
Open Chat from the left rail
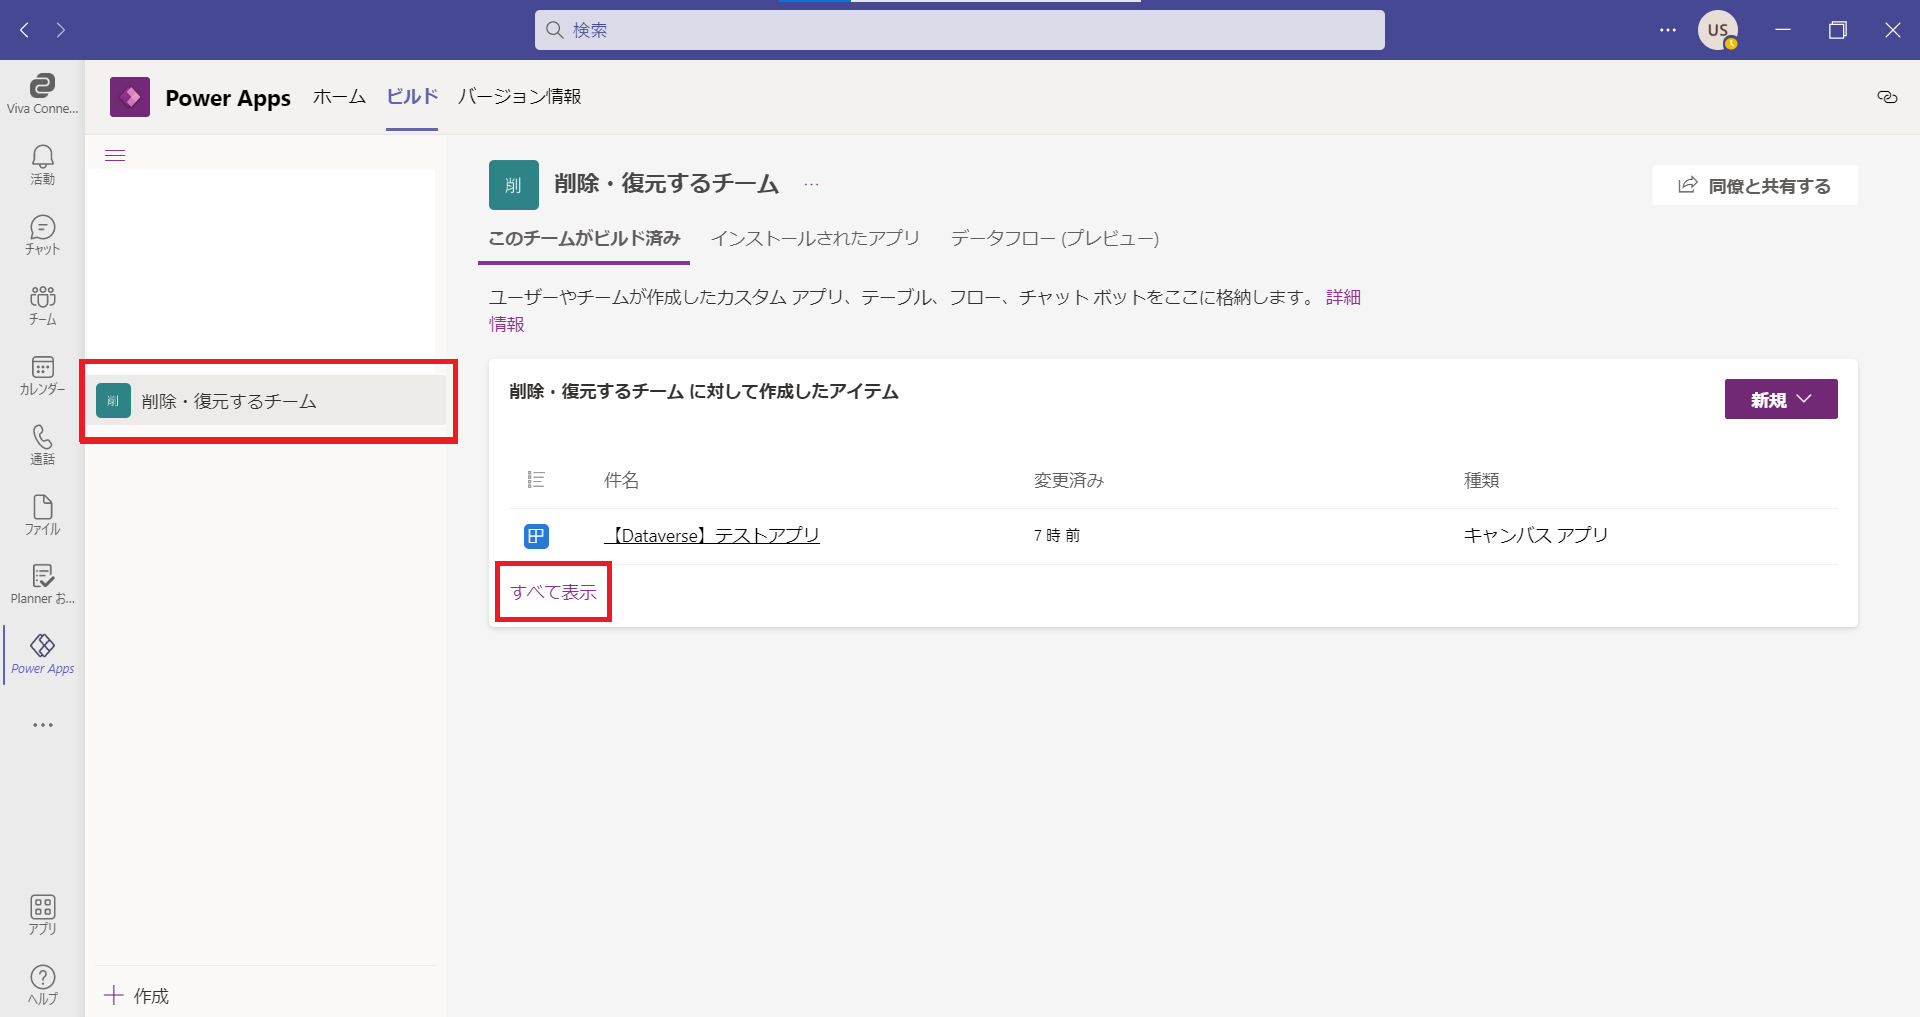point(42,234)
